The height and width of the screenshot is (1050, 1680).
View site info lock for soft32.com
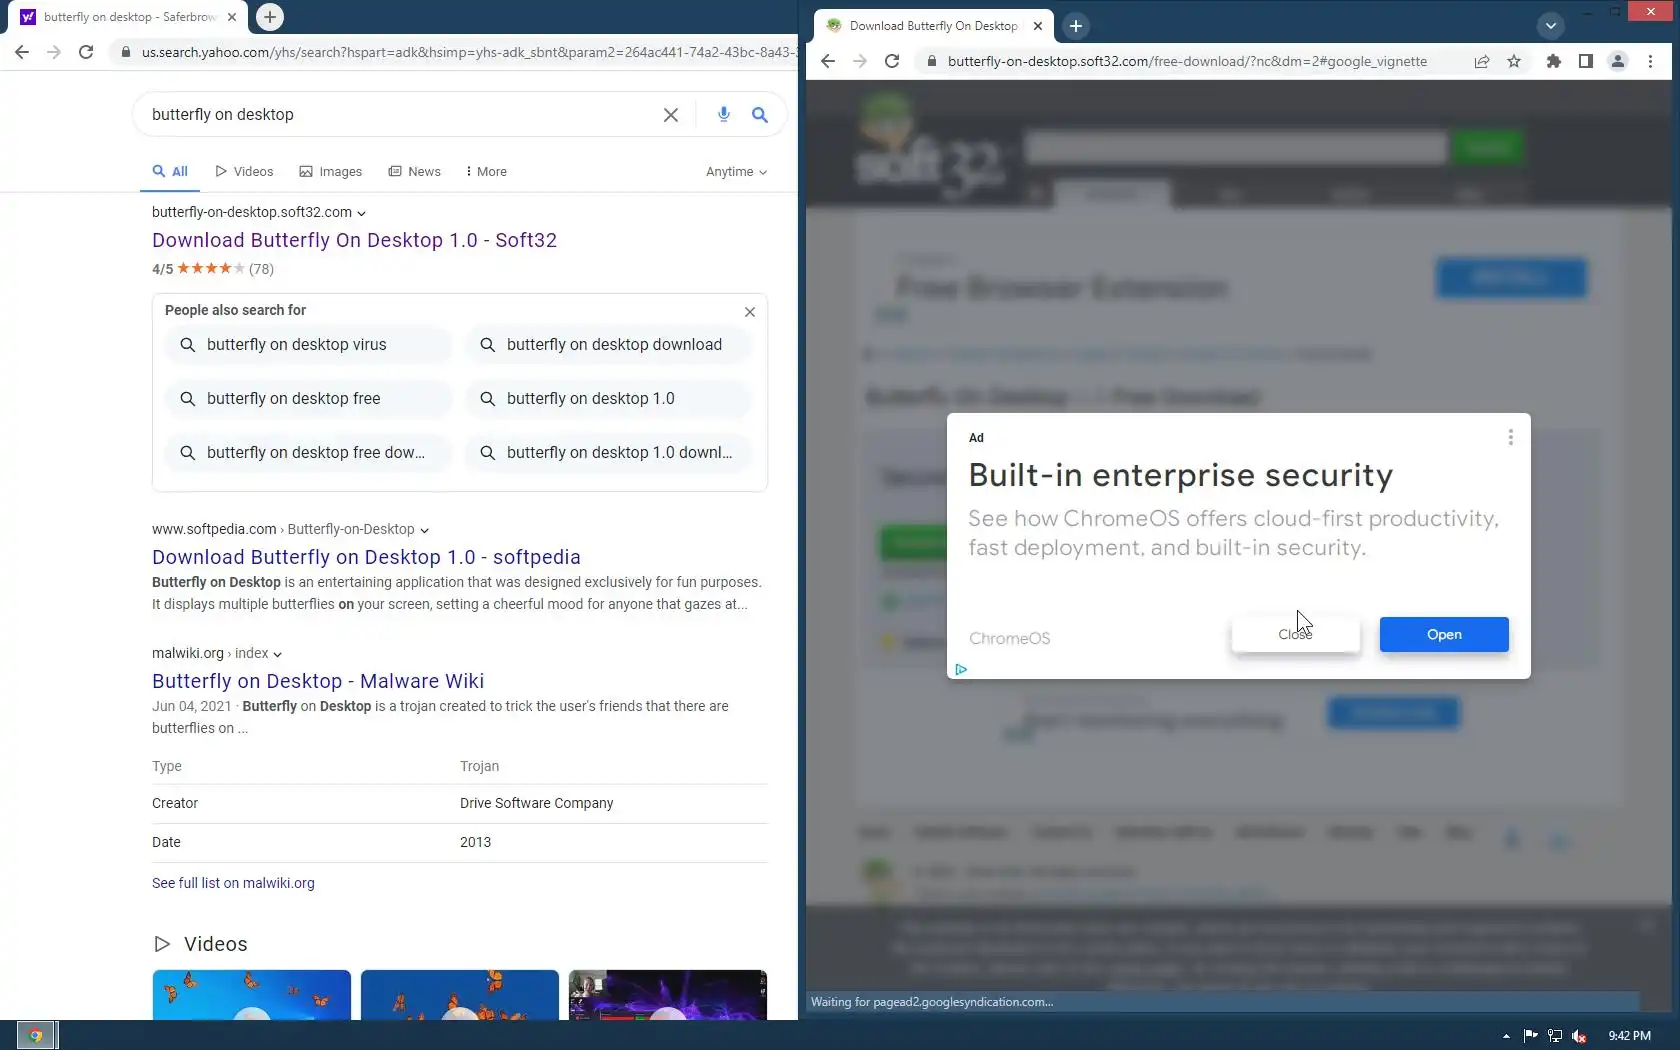pos(931,61)
